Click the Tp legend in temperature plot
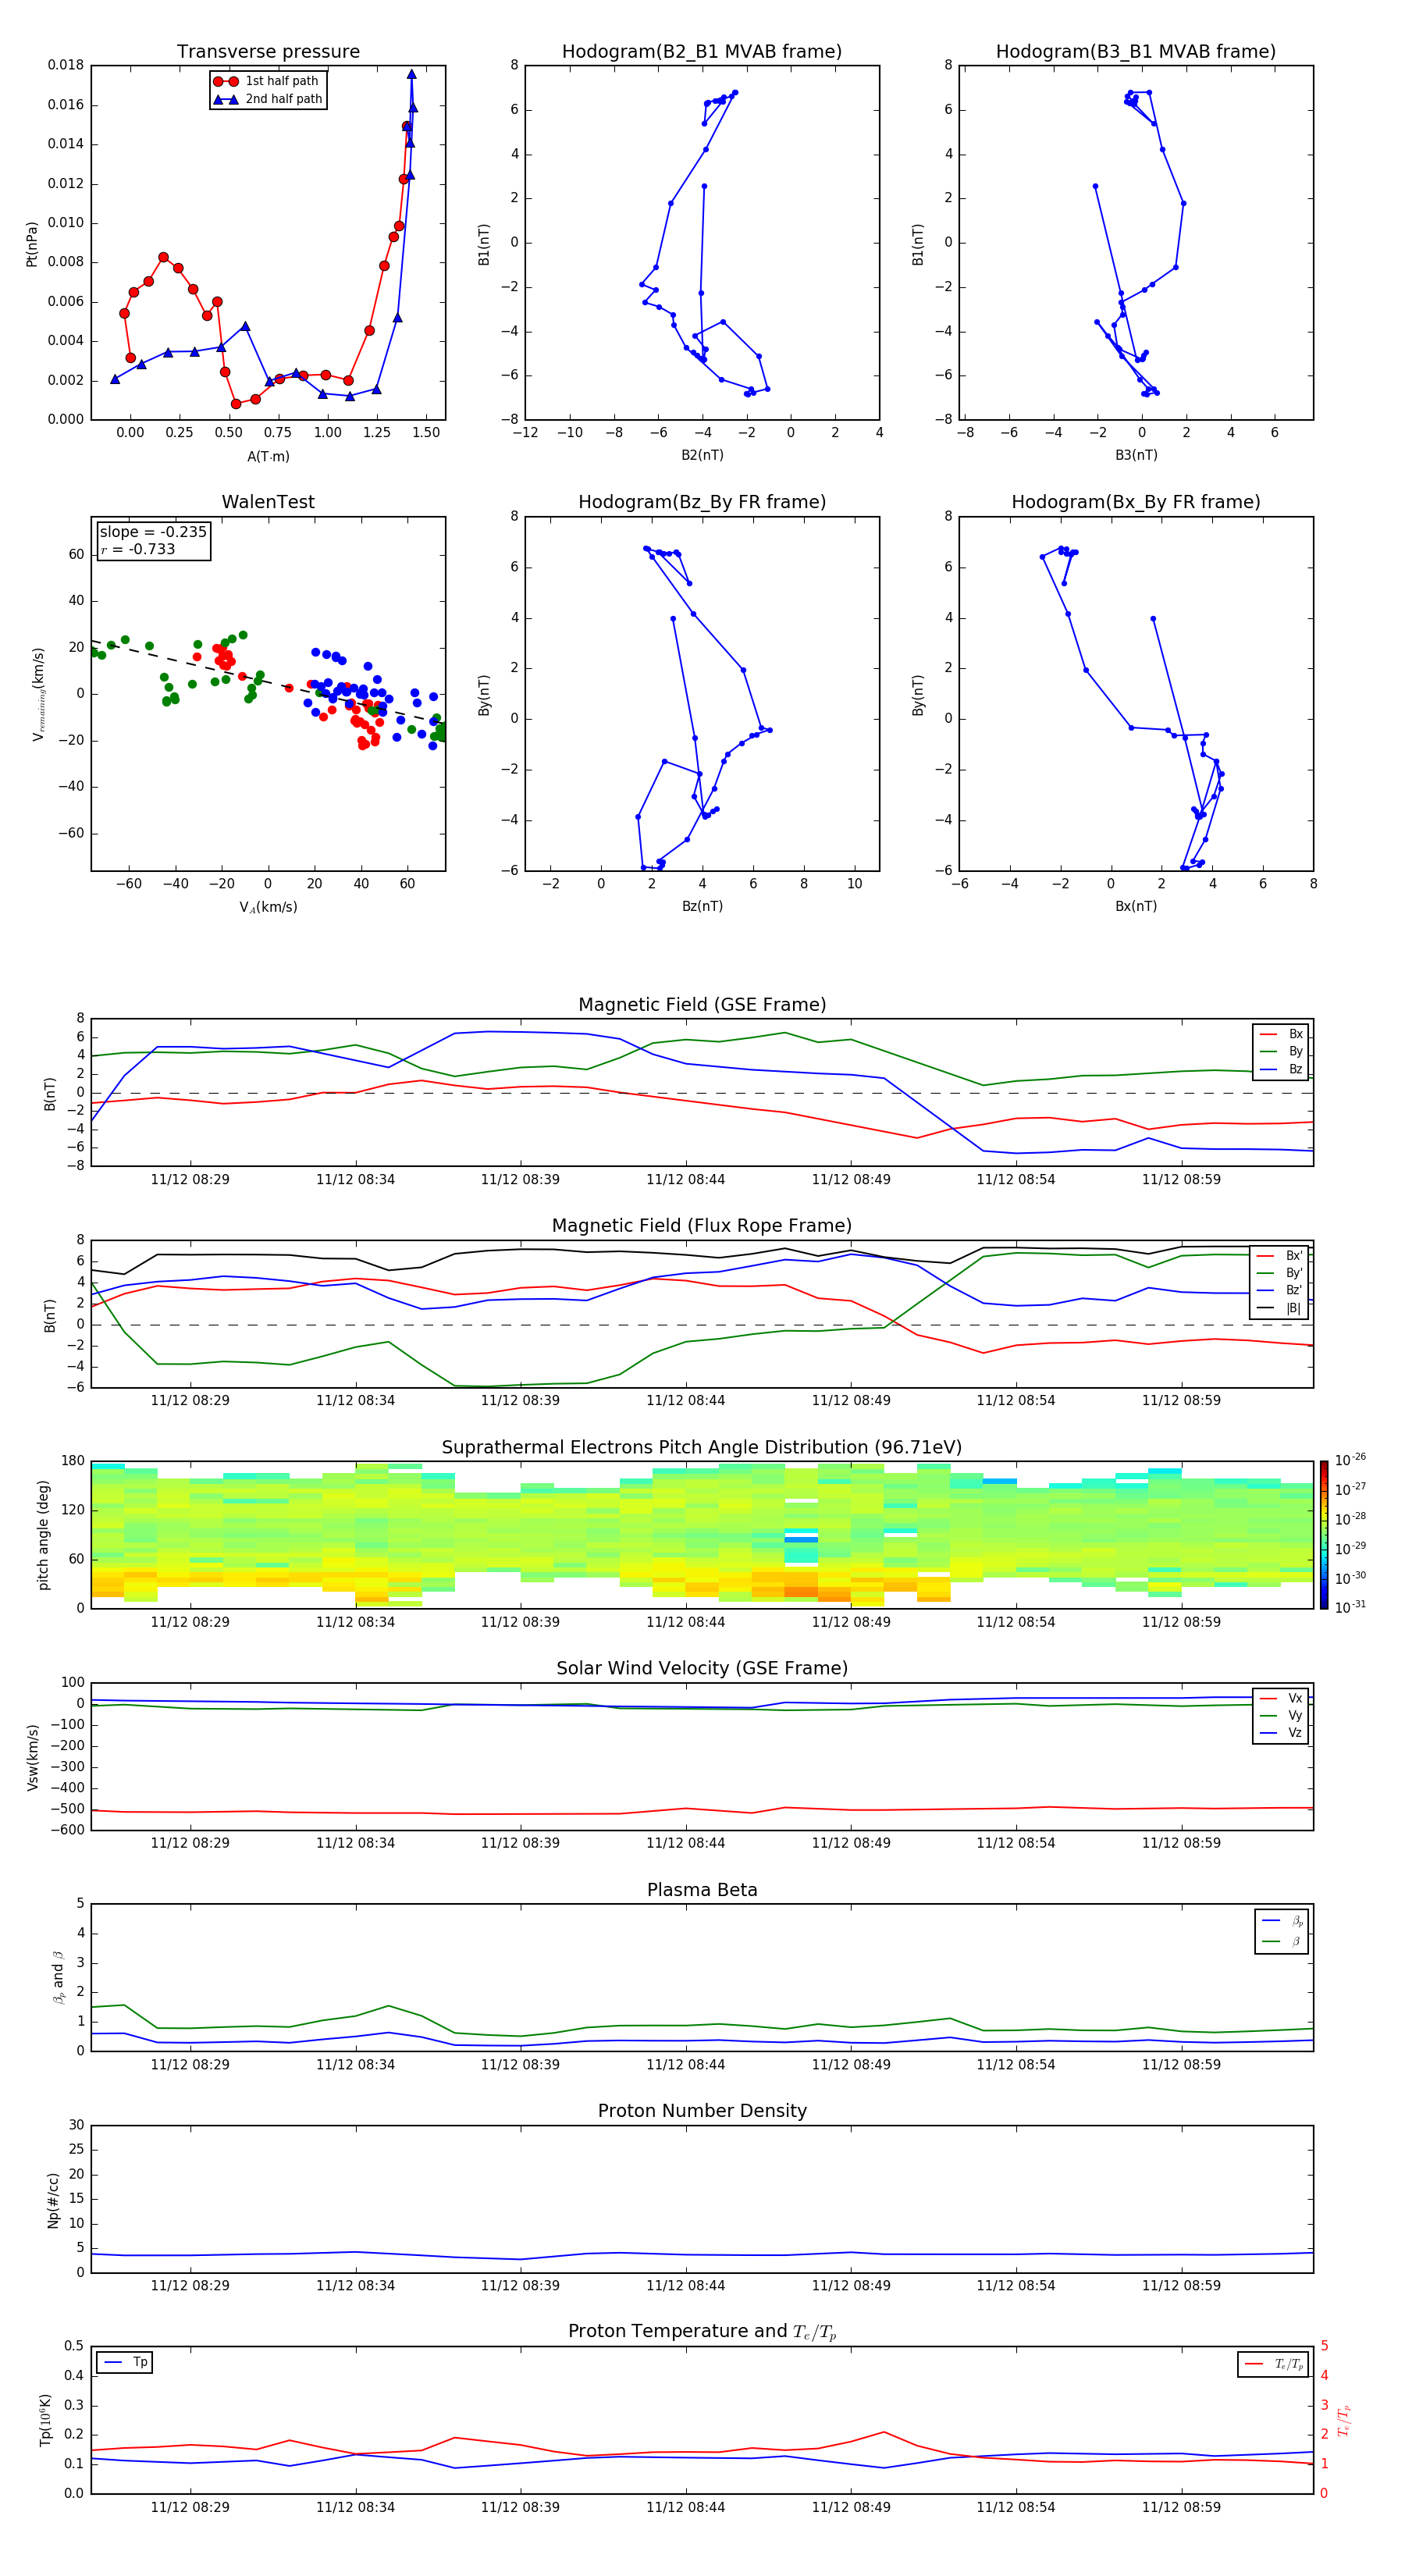 pos(125,2362)
